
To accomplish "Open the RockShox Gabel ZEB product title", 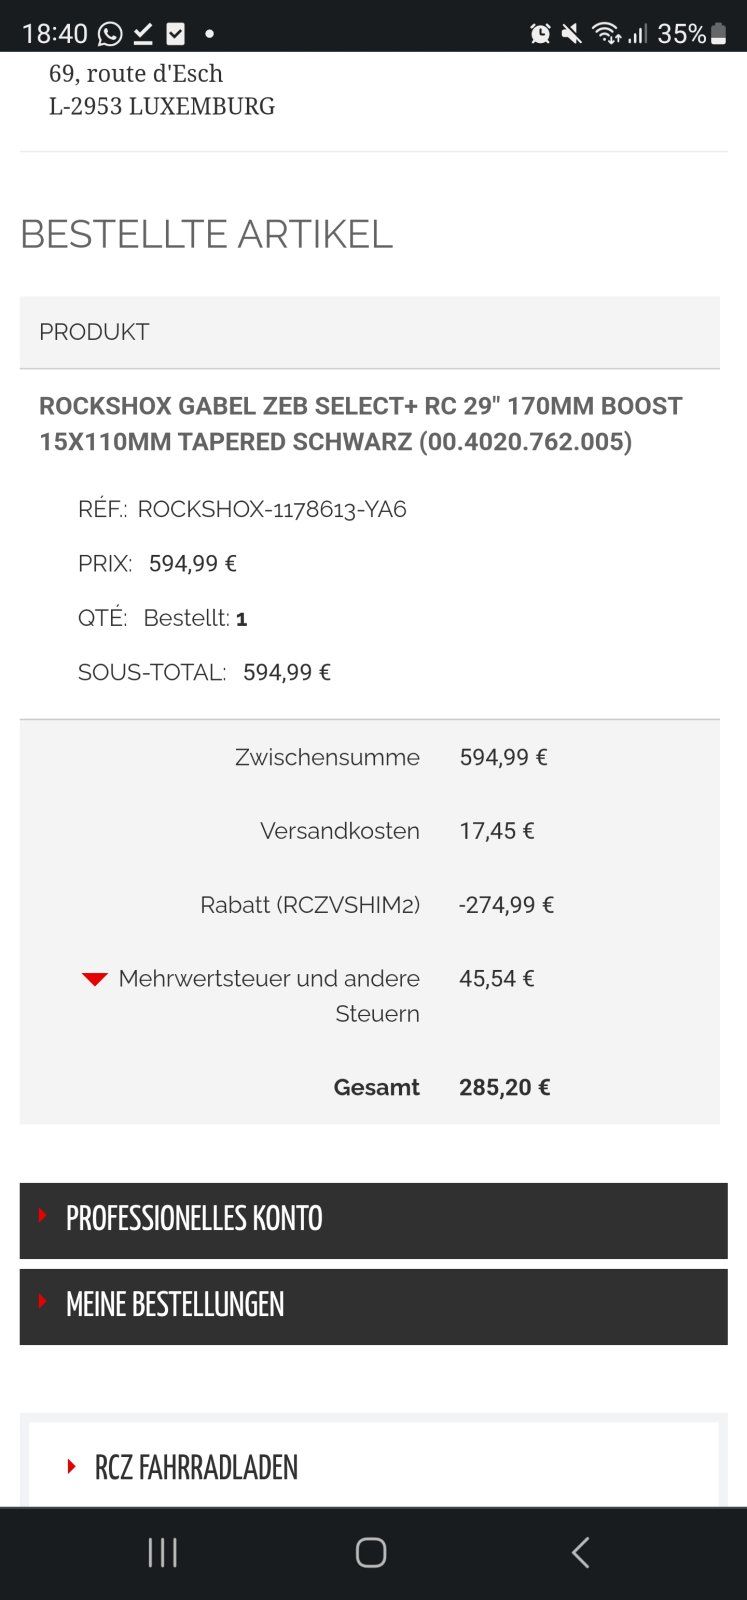I will [x=360, y=423].
